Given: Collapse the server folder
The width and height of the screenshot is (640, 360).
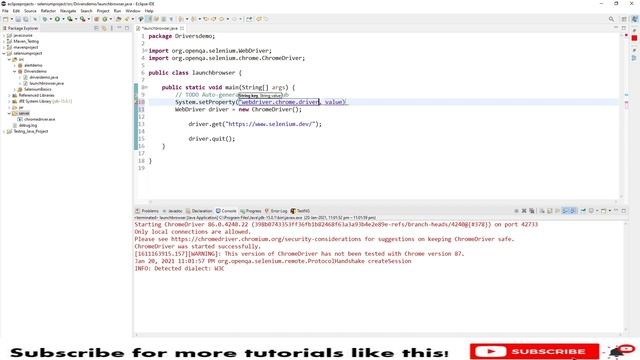Looking at the screenshot, I should click(9, 113).
